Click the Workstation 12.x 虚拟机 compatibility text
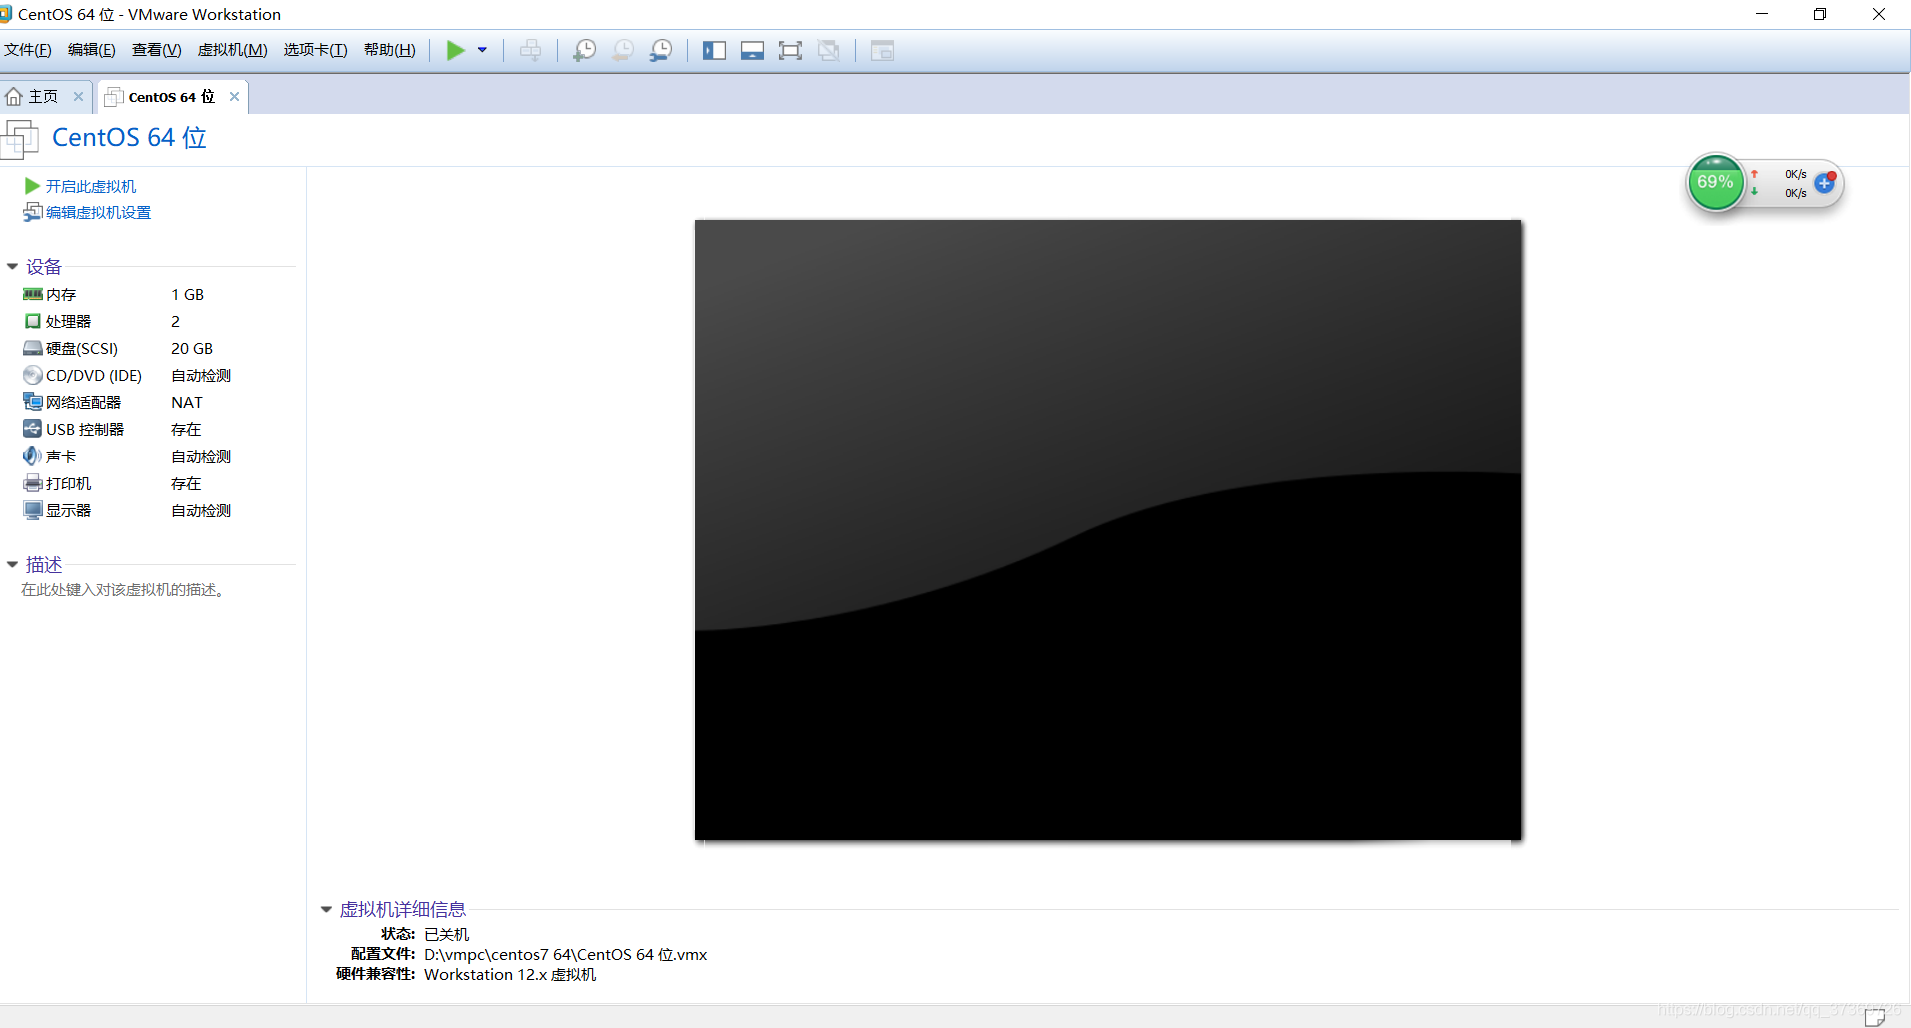Image resolution: width=1911 pixels, height=1028 pixels. [x=510, y=974]
